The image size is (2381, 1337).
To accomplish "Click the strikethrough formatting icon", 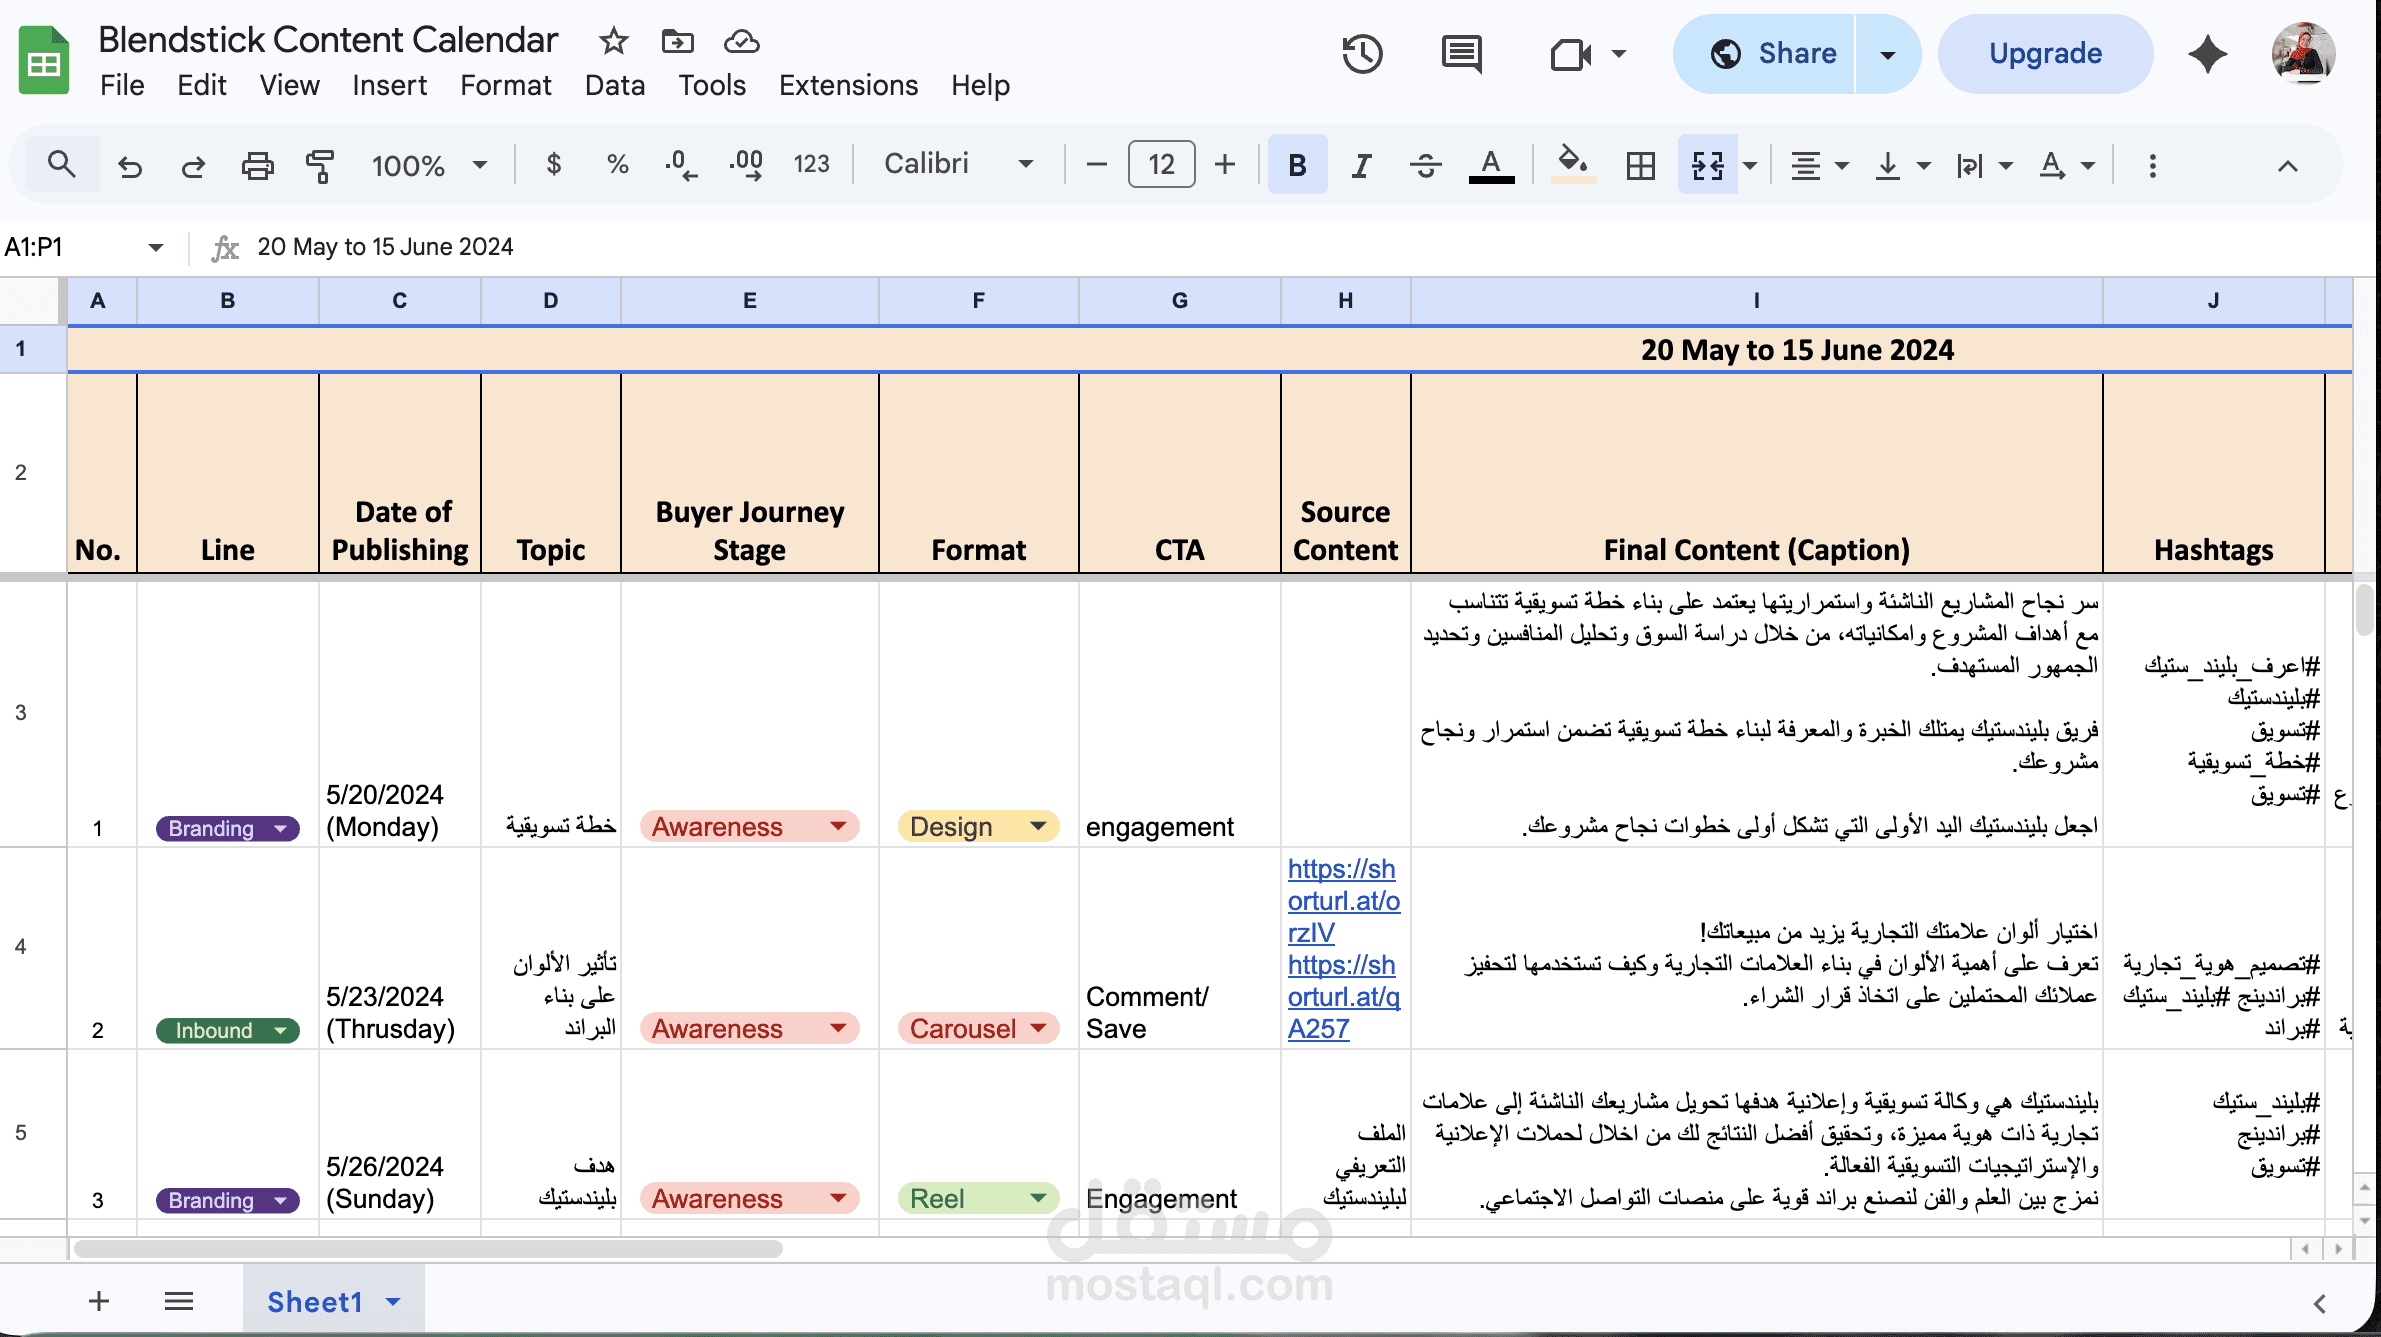I will pos(1424,165).
